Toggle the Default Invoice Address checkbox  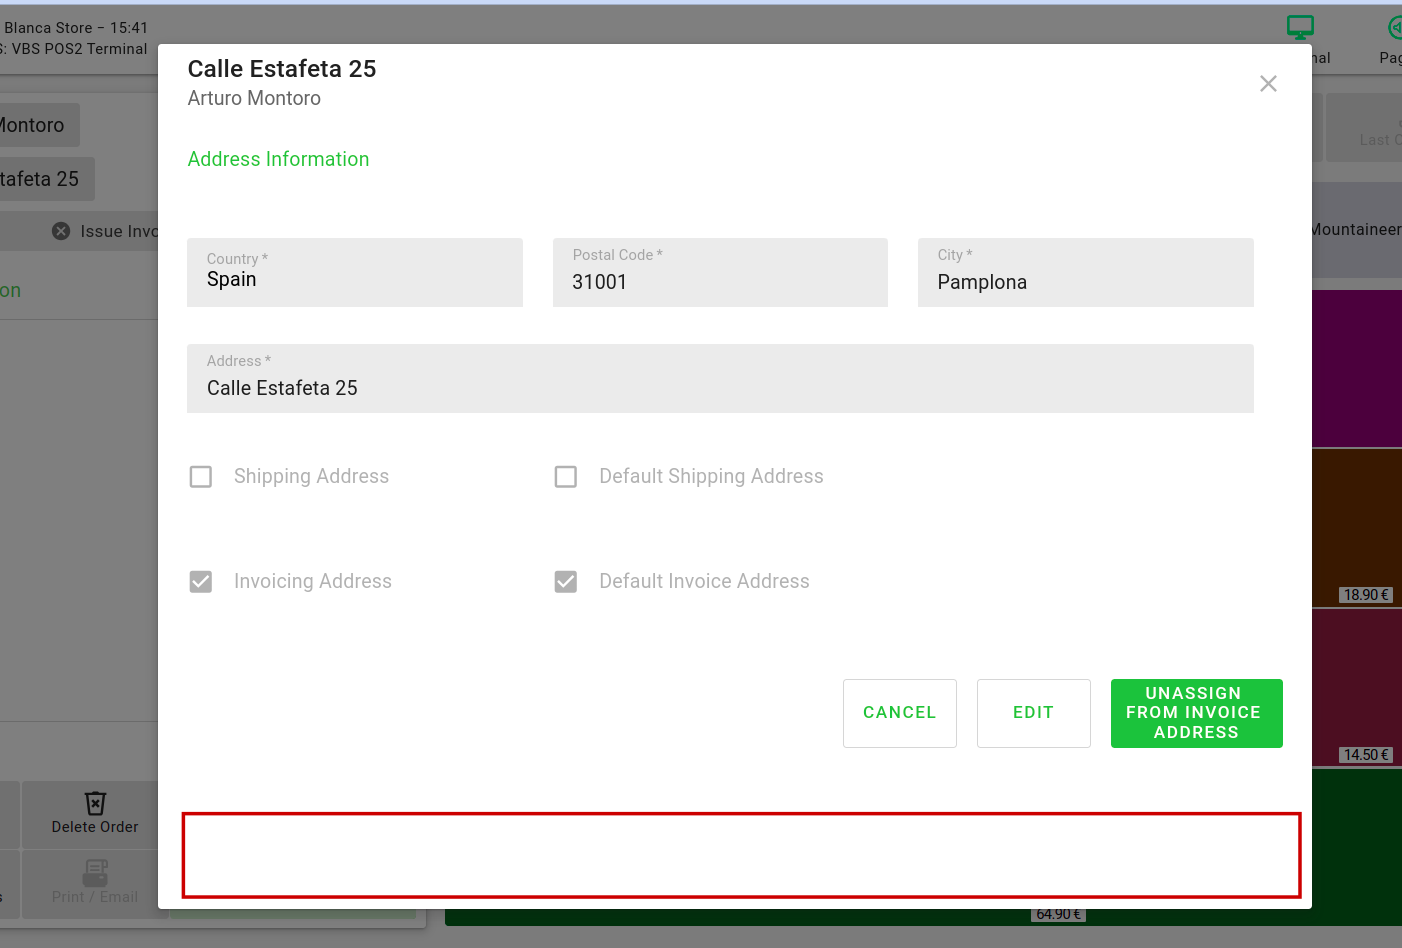pos(566,582)
